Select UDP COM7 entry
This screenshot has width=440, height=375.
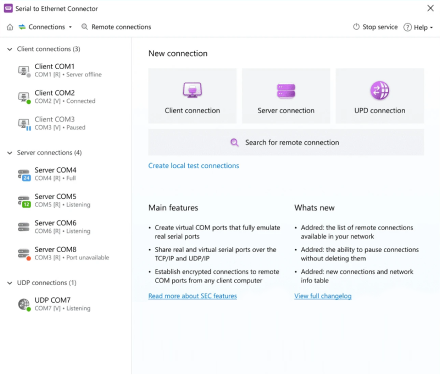coord(66,304)
